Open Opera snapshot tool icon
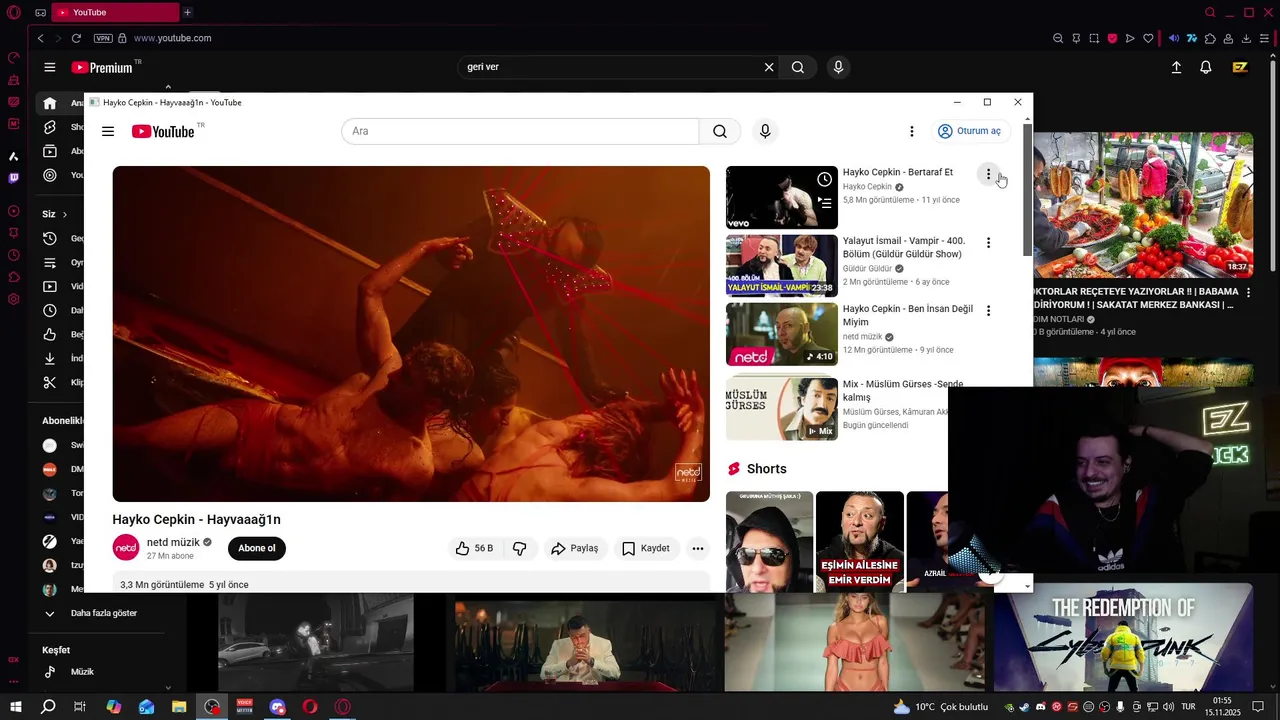This screenshot has width=1280, height=720. [1094, 38]
